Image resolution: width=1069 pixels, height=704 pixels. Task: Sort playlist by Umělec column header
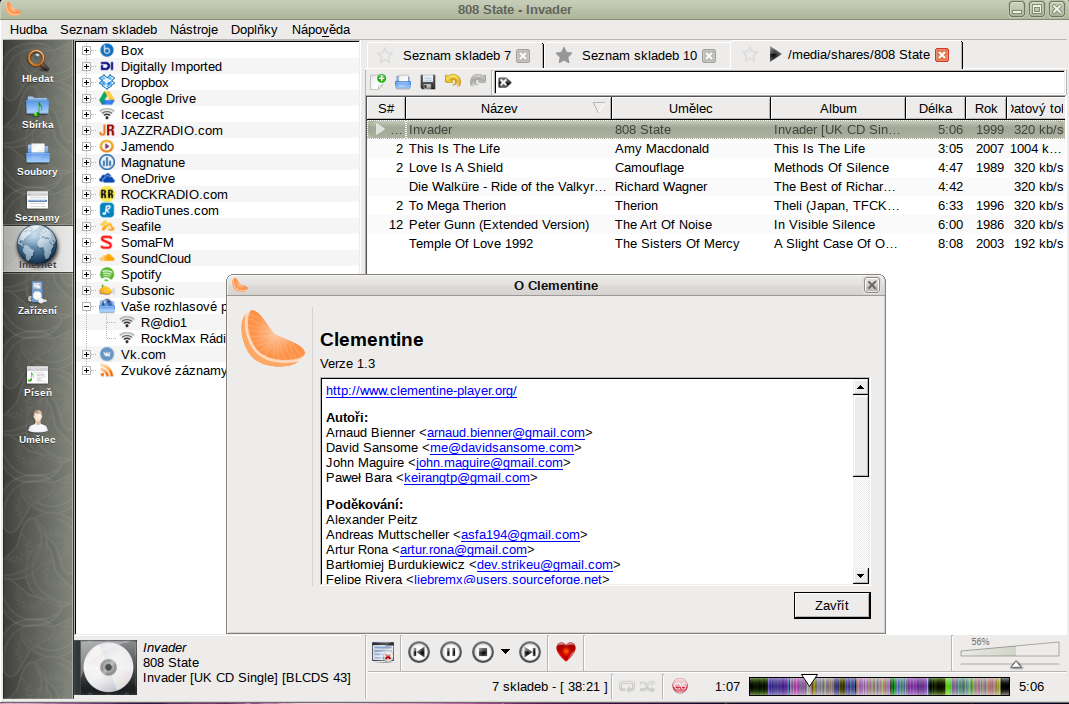[691, 108]
